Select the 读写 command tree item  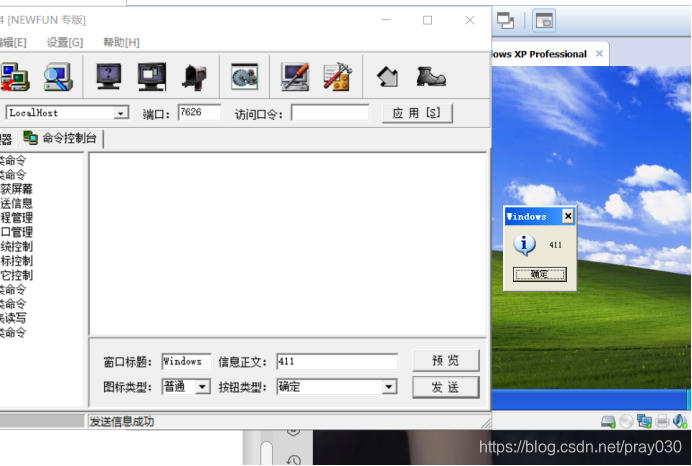click(13, 318)
